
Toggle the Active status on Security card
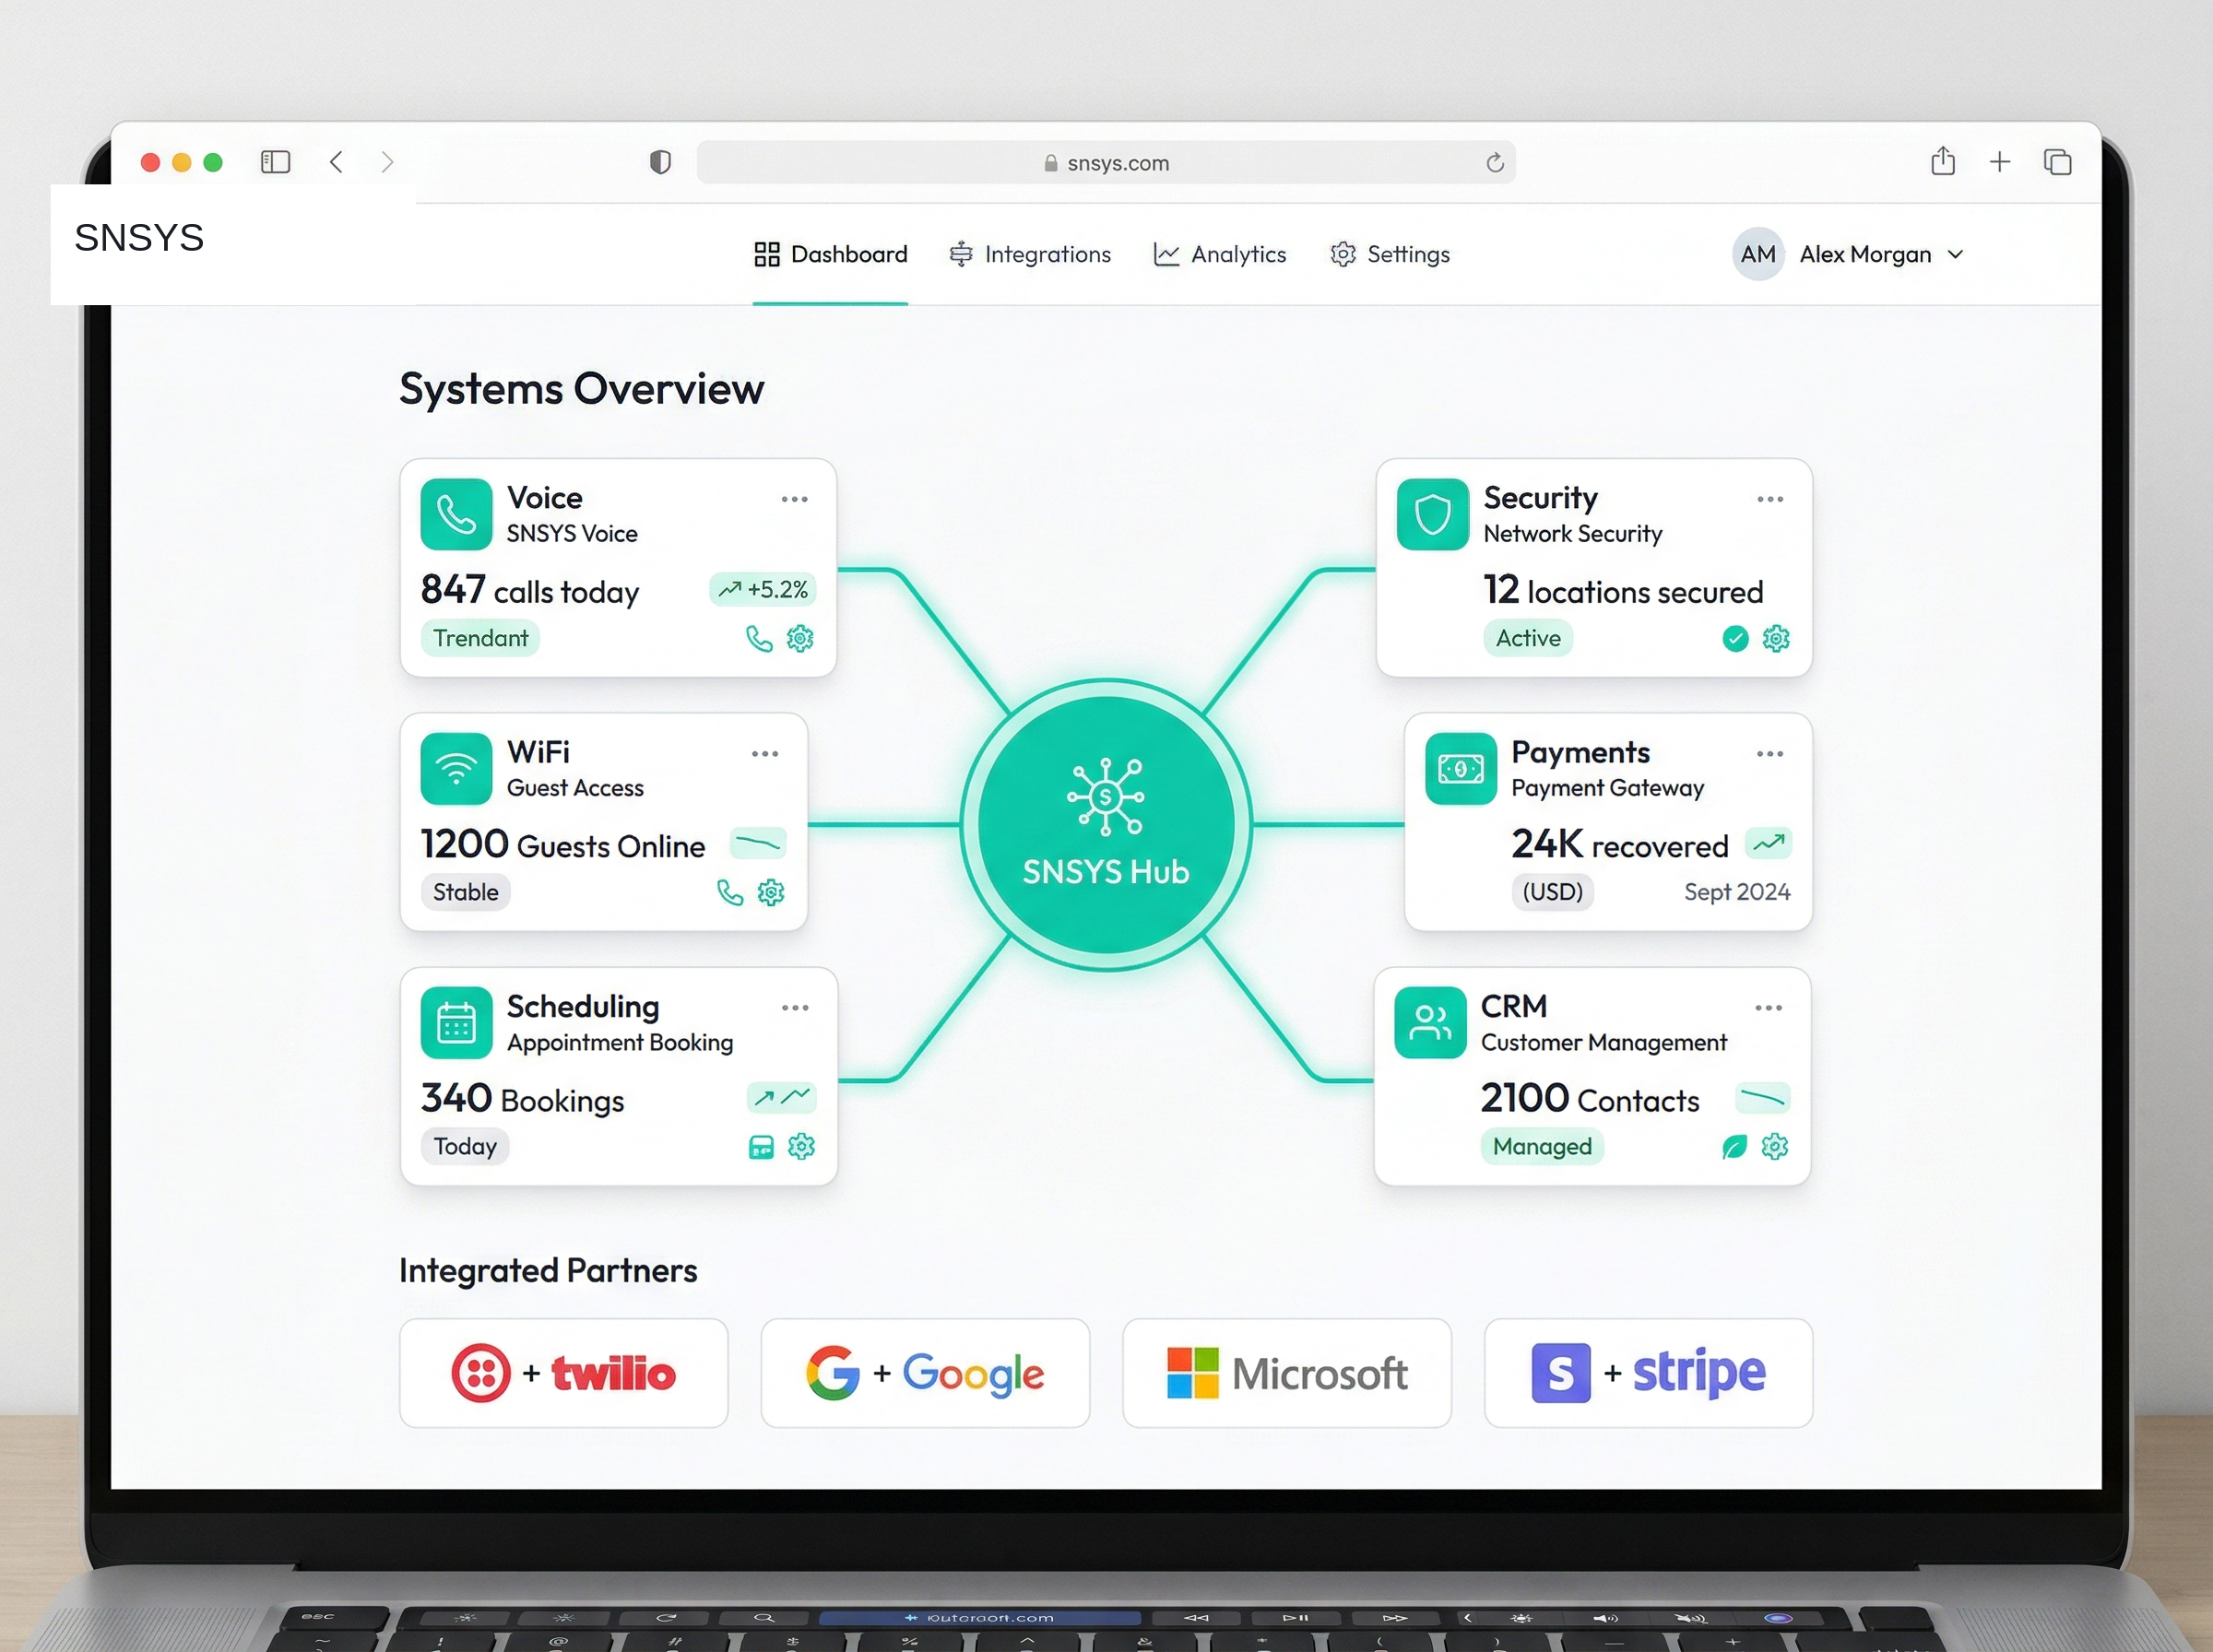(1528, 638)
